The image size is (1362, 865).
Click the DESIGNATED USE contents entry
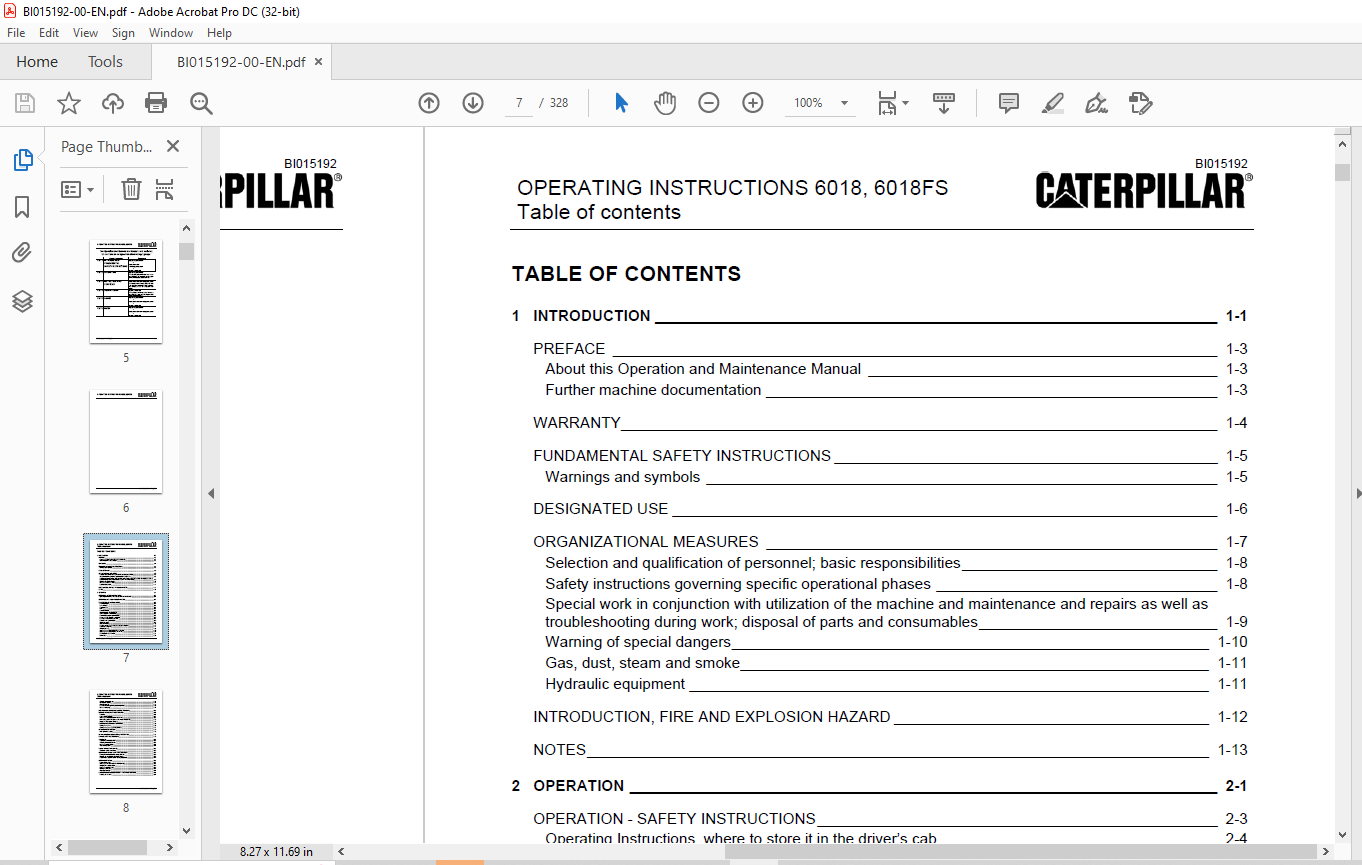tap(890, 509)
